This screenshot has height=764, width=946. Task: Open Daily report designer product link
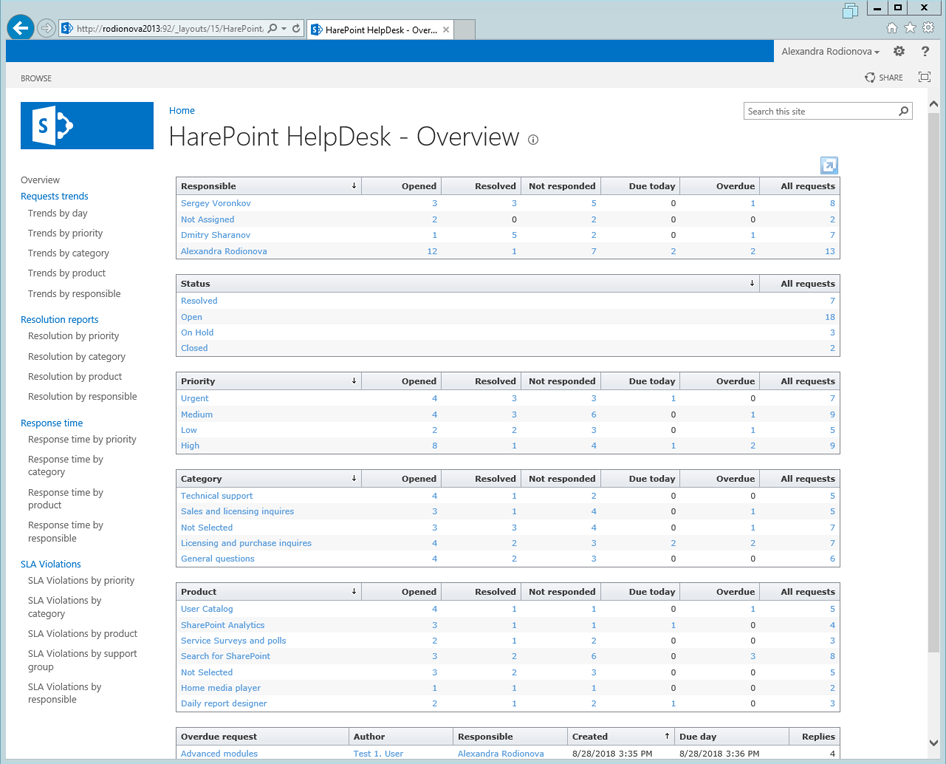[x=224, y=704]
